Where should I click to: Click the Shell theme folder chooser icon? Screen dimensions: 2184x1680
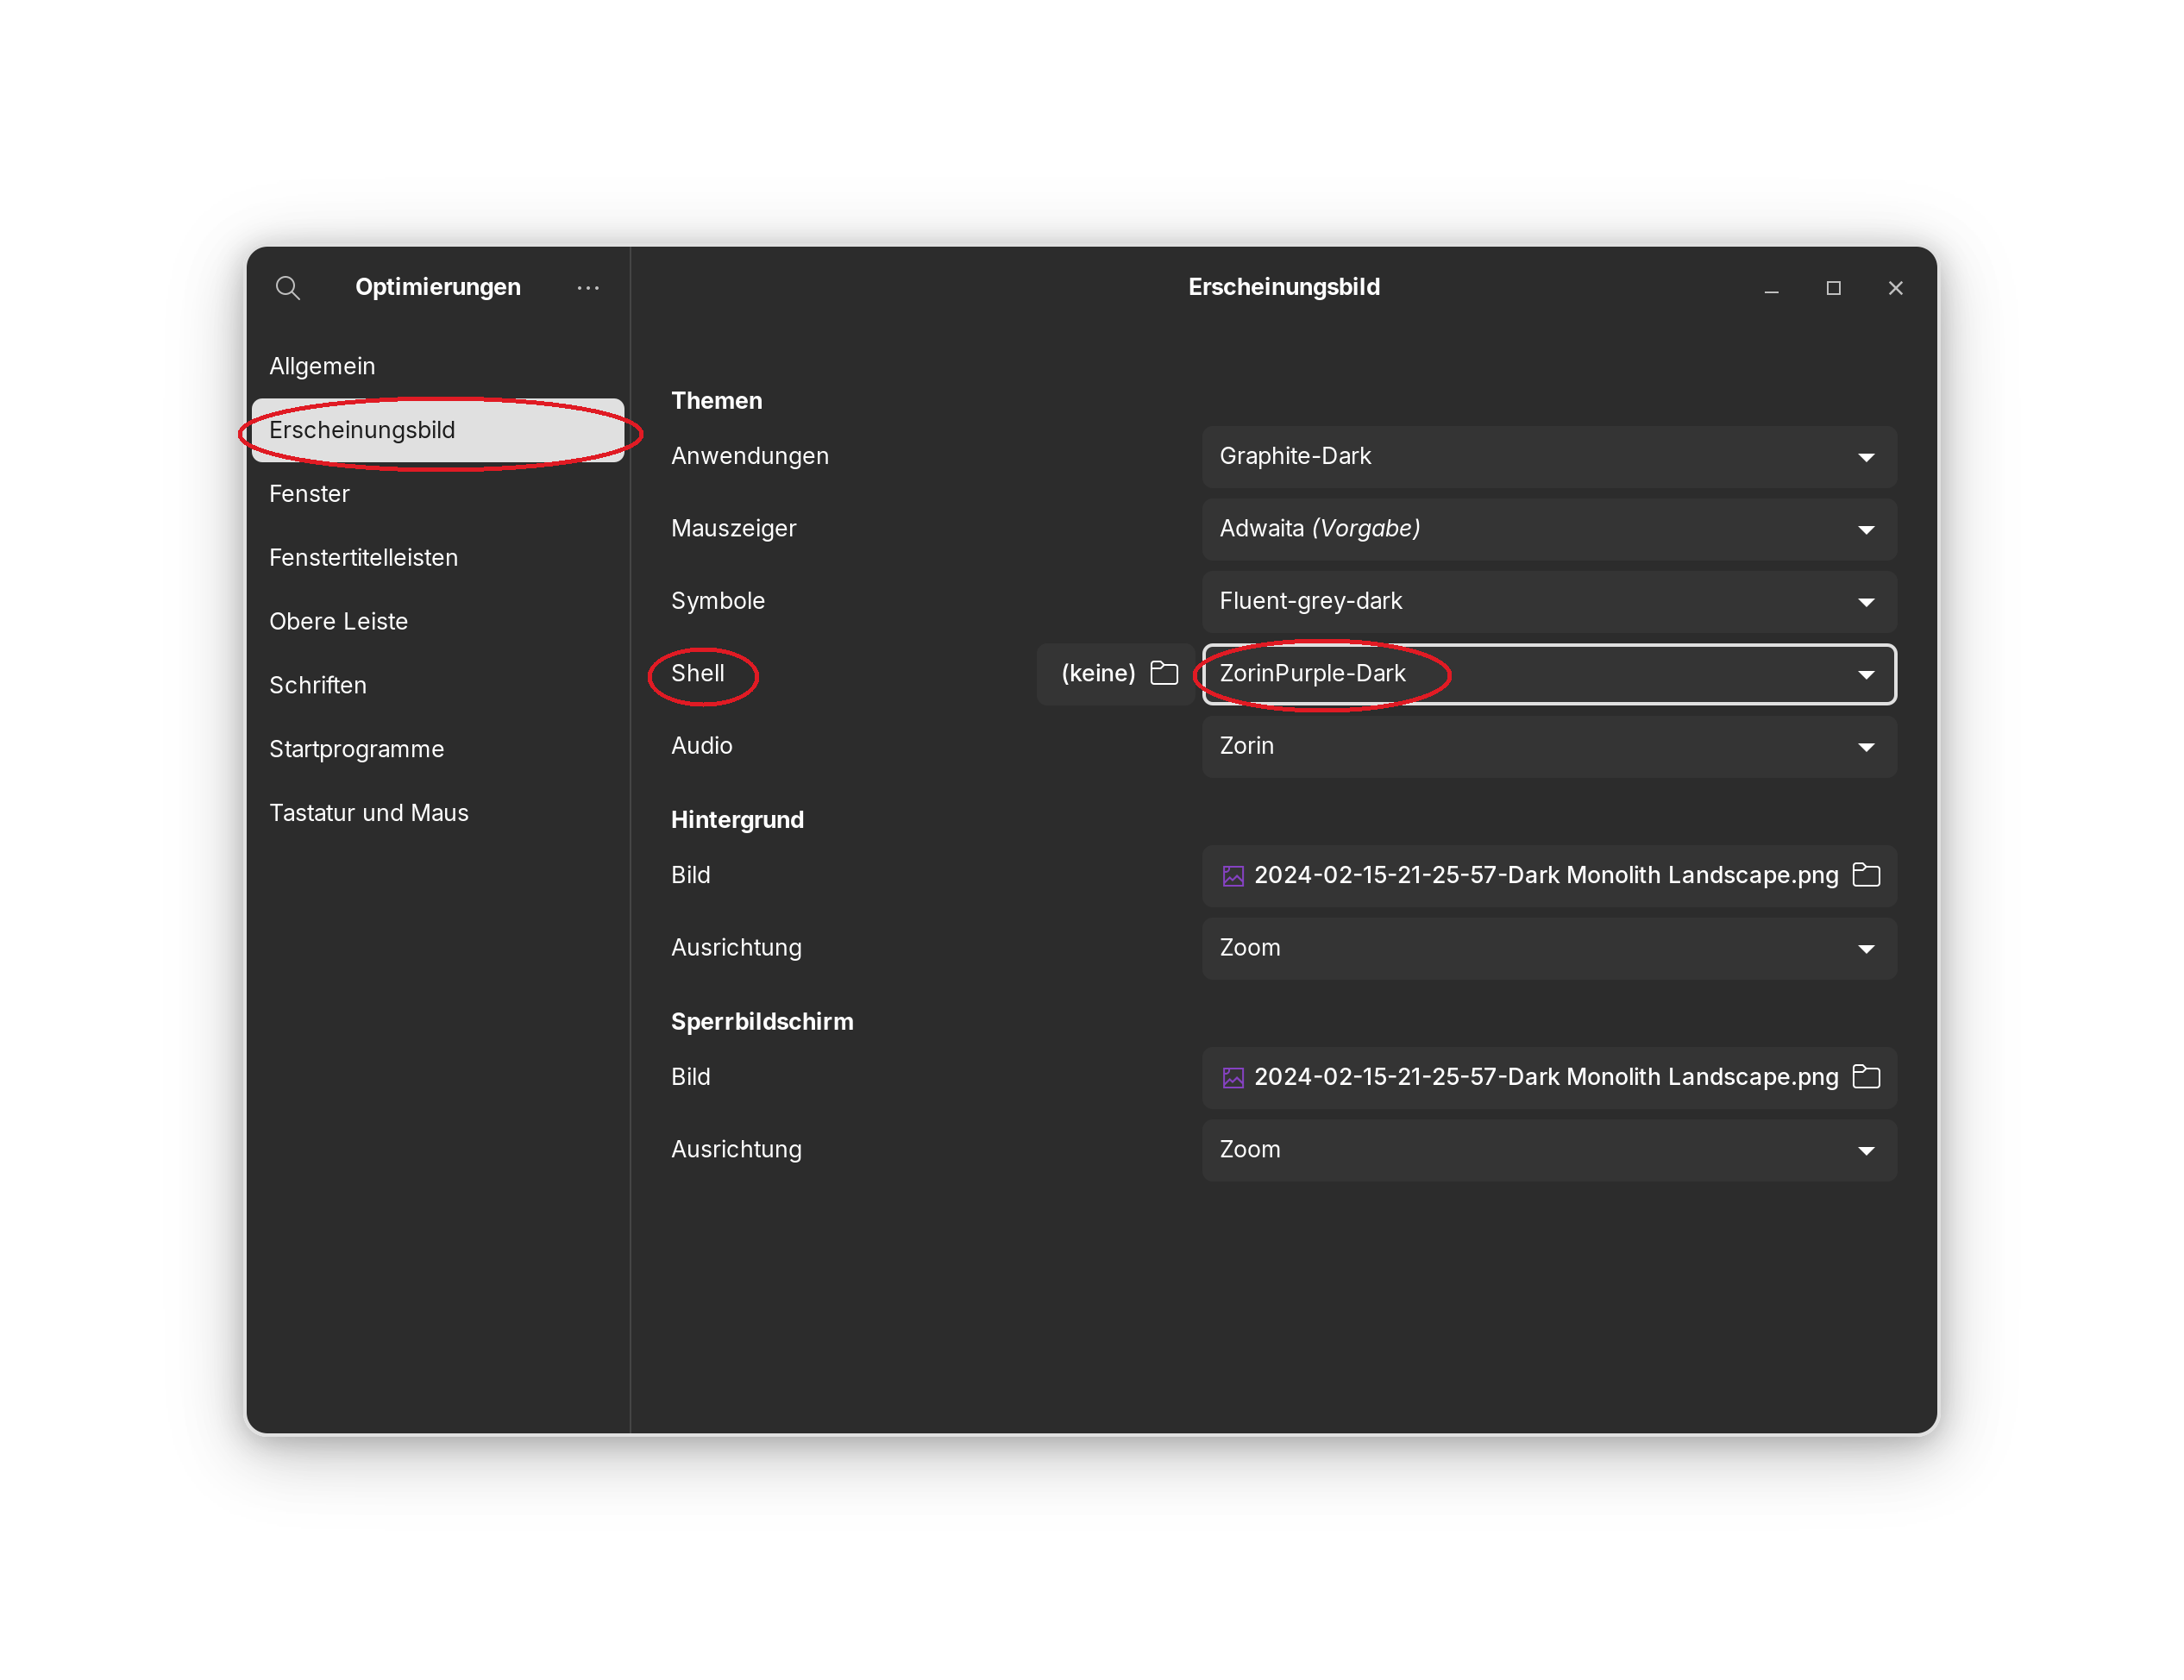click(1164, 673)
